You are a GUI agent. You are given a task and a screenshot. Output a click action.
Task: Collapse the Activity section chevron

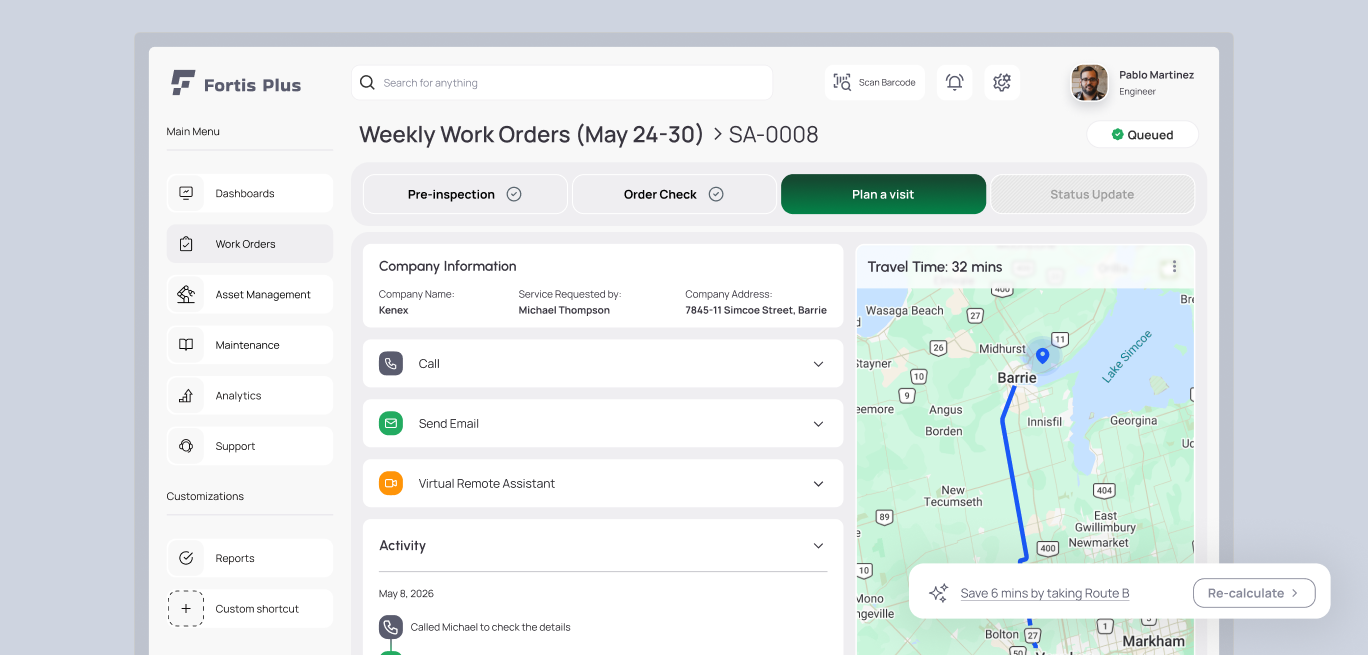[x=819, y=546]
